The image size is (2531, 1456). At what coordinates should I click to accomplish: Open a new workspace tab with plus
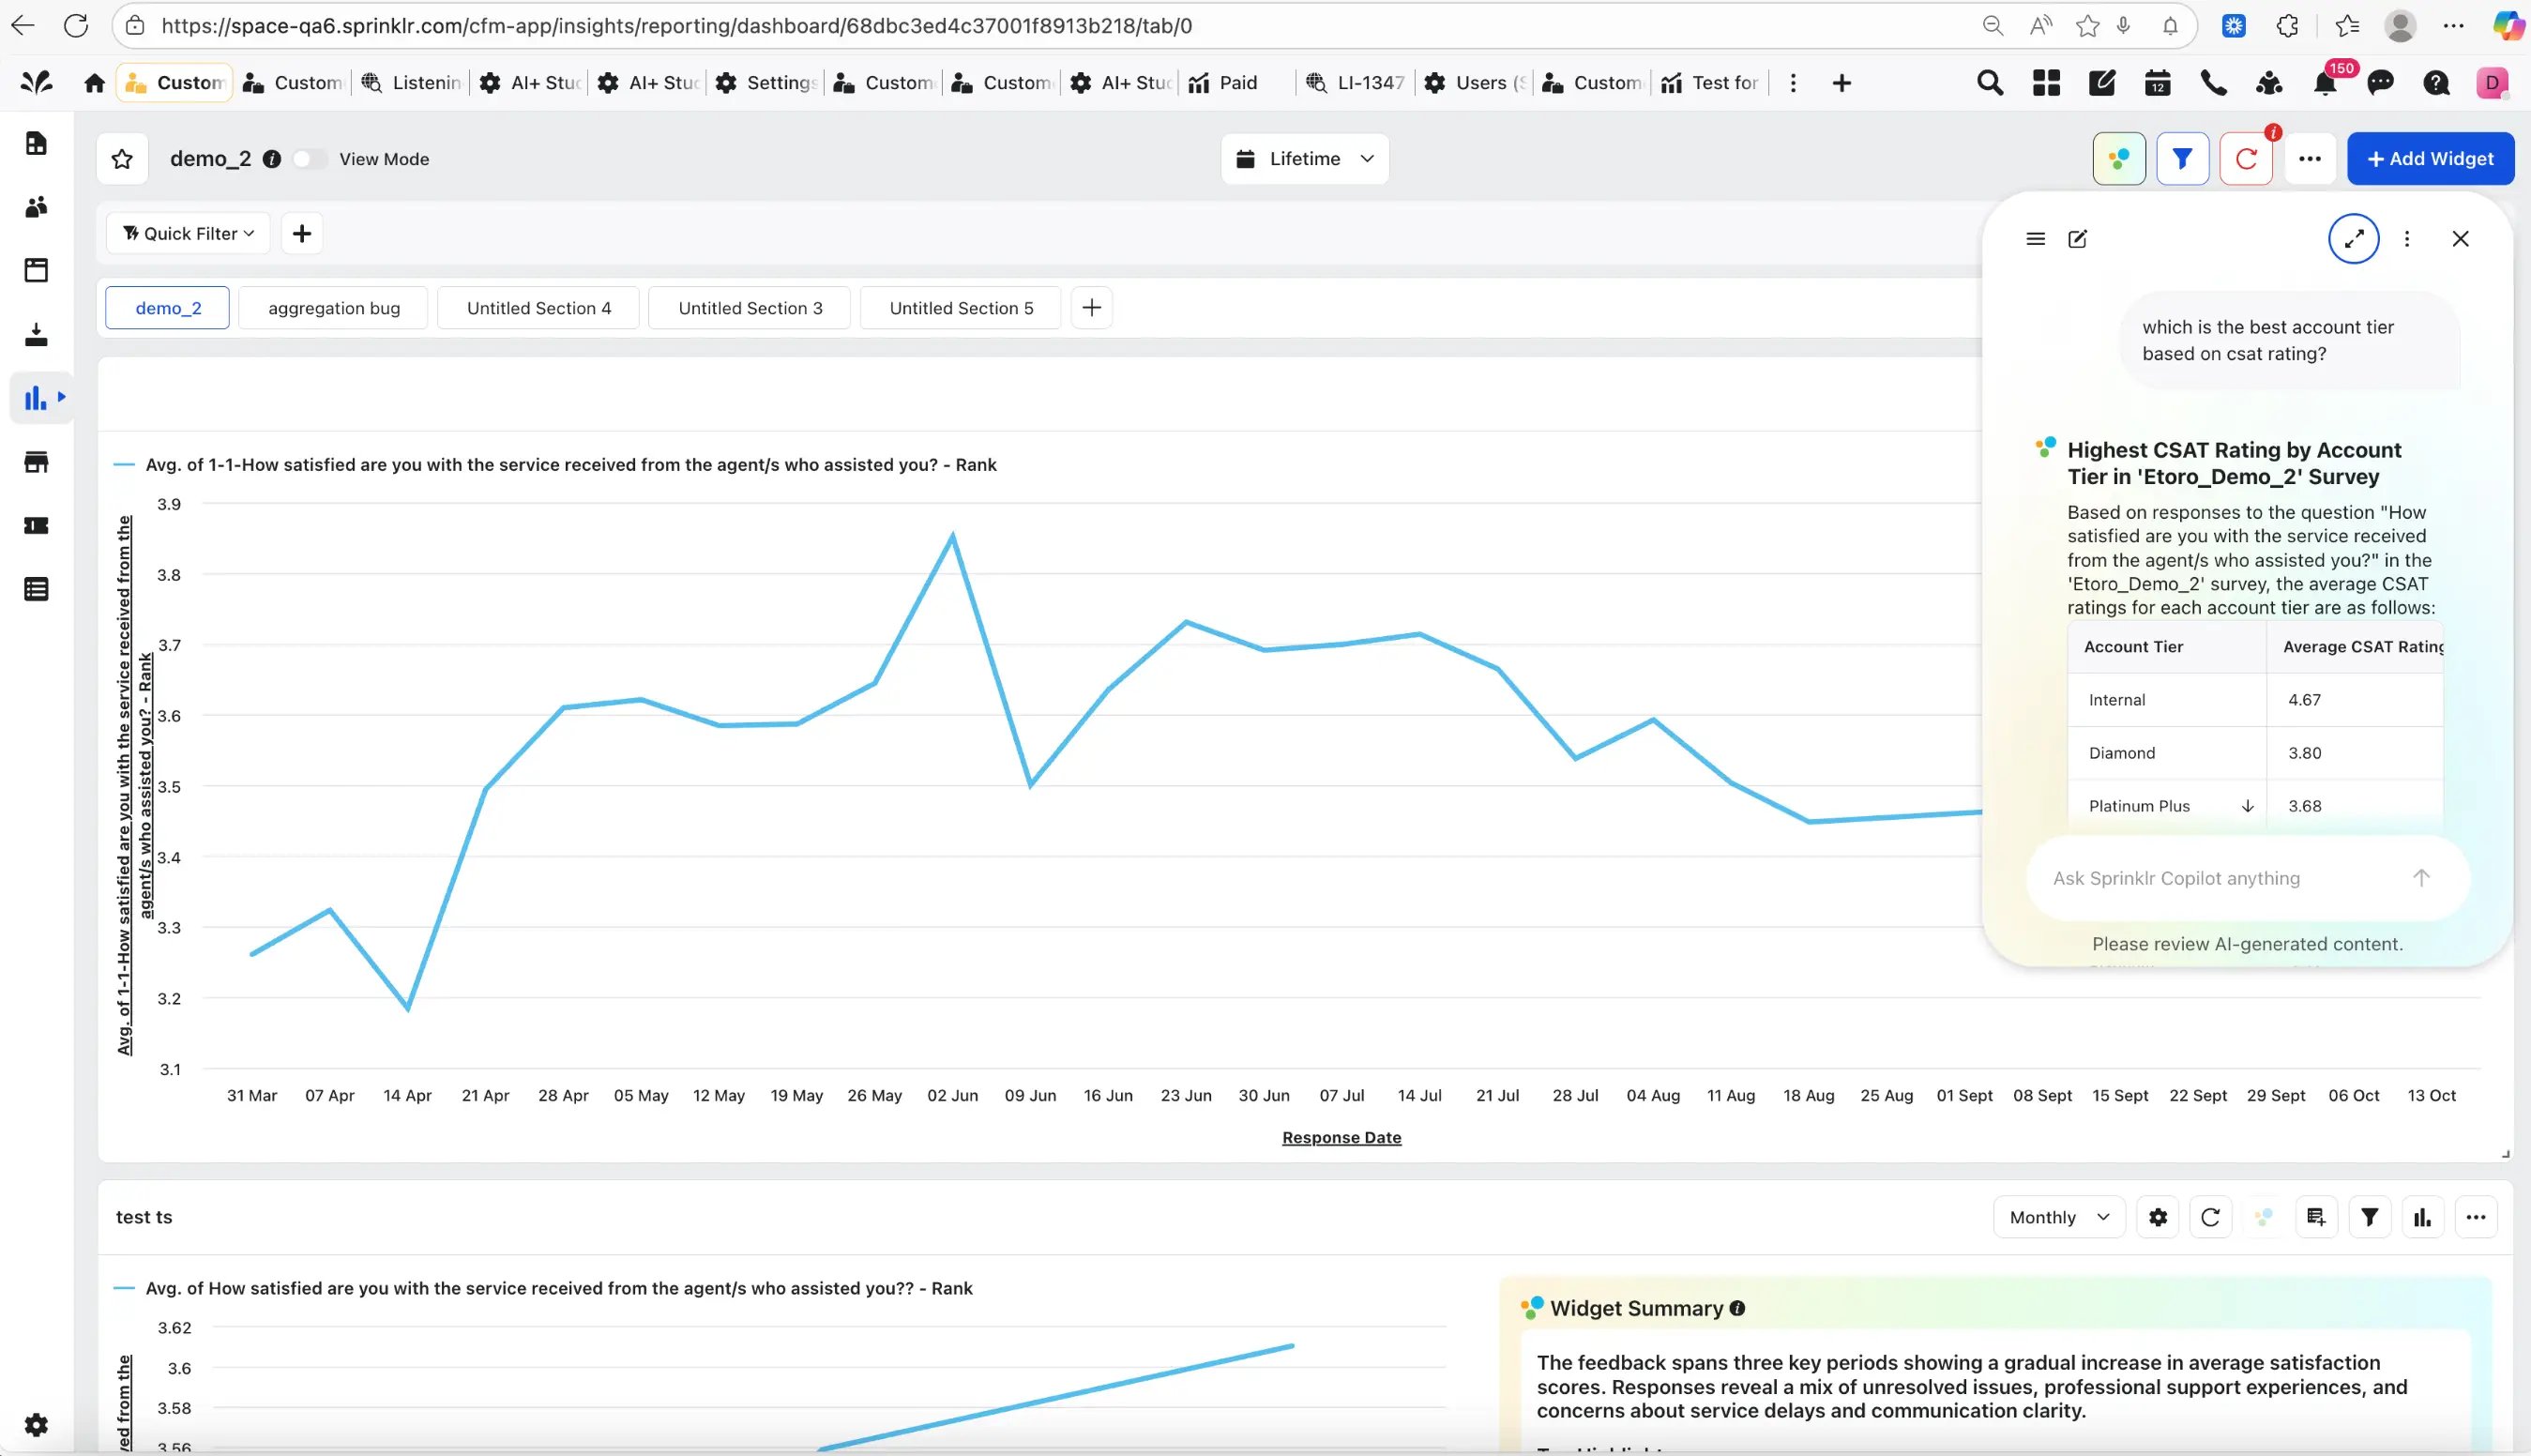[1842, 83]
